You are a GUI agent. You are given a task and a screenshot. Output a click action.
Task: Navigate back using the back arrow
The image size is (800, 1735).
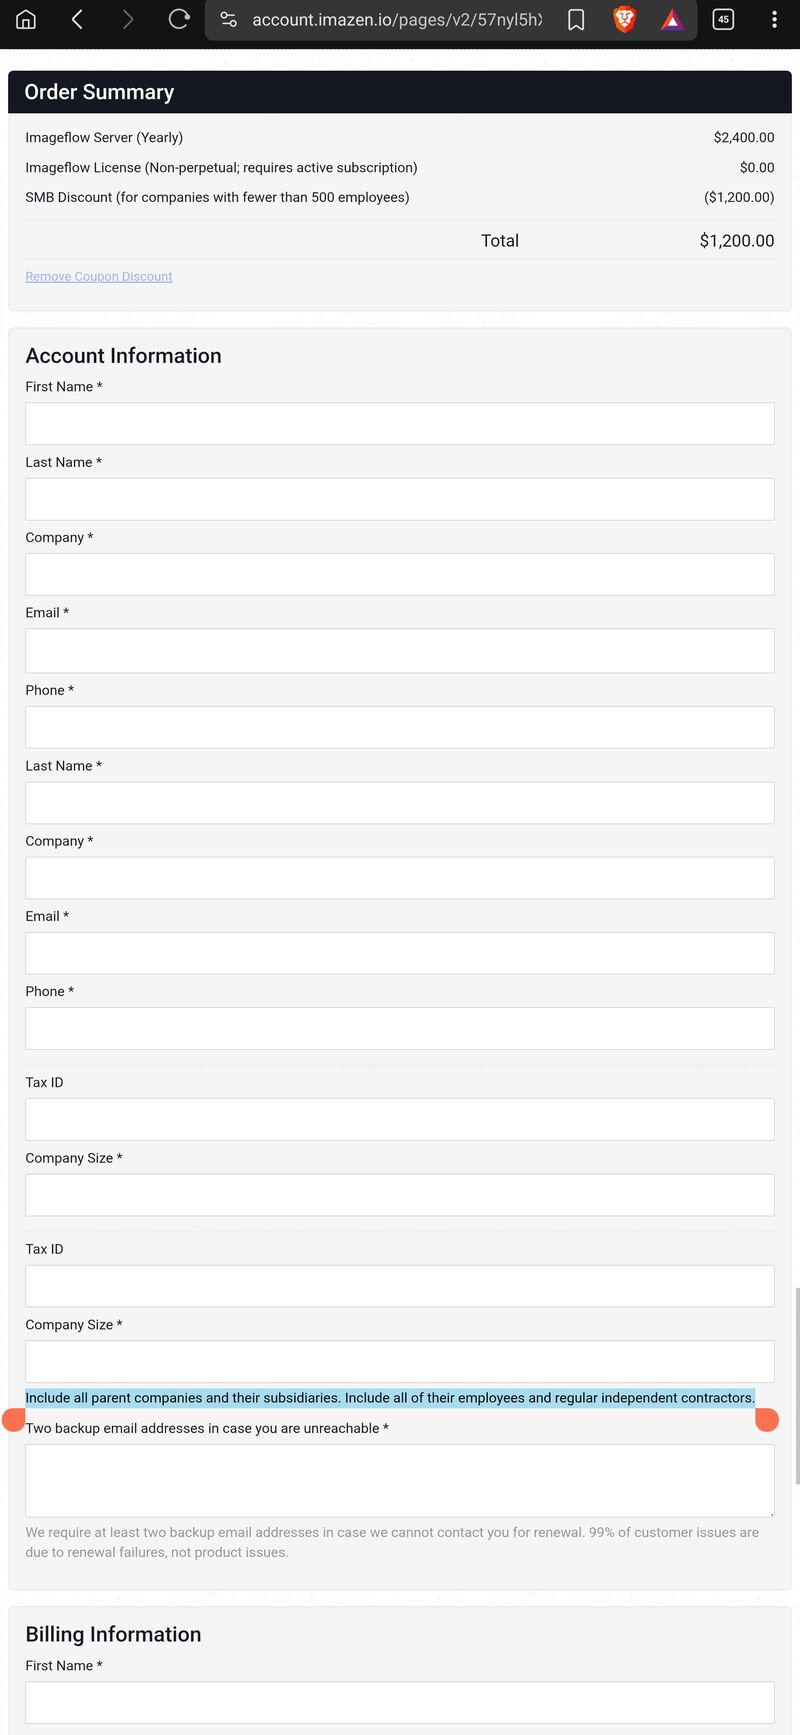[77, 19]
